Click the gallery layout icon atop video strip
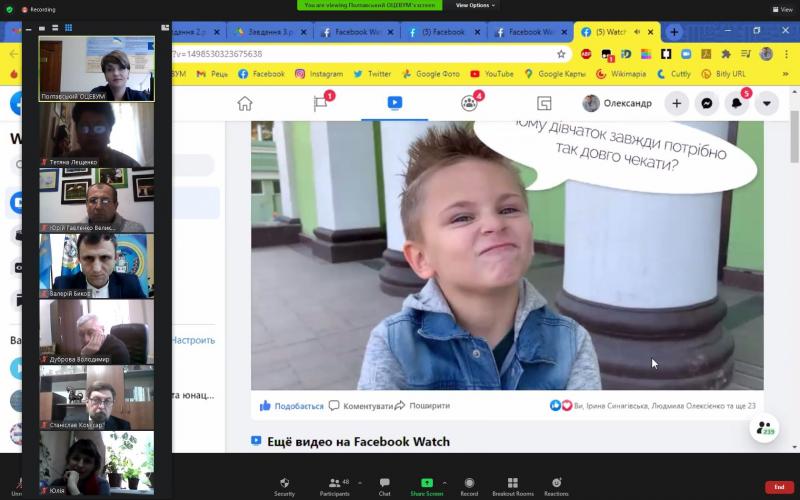This screenshot has width=800, height=500. 165,28
